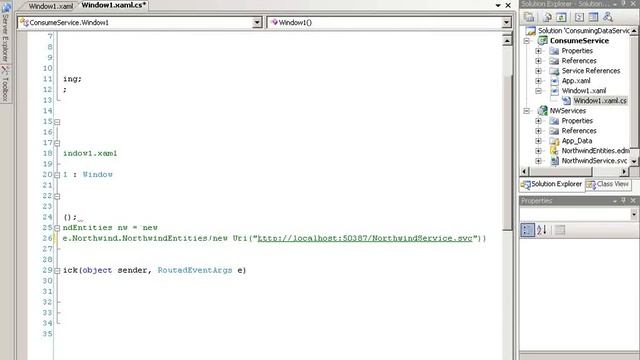
Task: Click the localhost NorthwindService.svc URL in code
Action: (365, 238)
